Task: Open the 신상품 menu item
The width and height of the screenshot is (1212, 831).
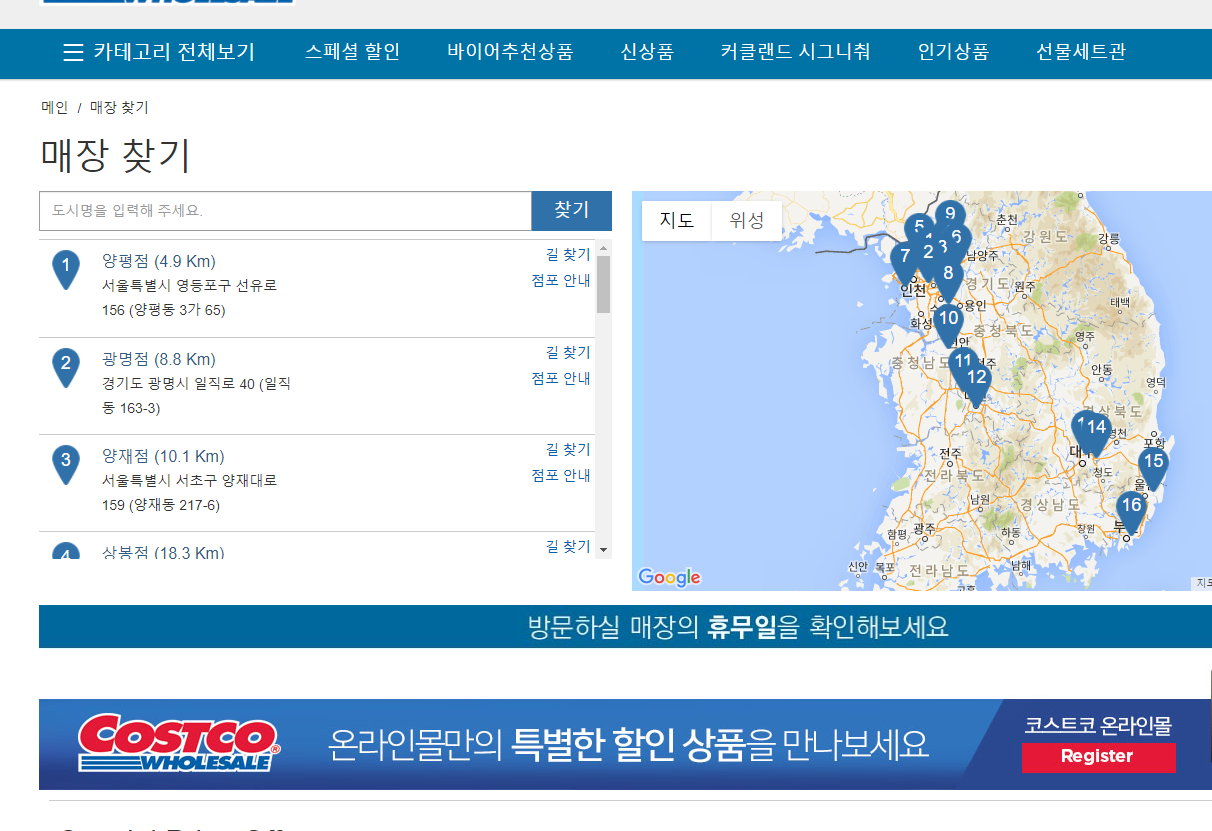Action: (x=647, y=52)
